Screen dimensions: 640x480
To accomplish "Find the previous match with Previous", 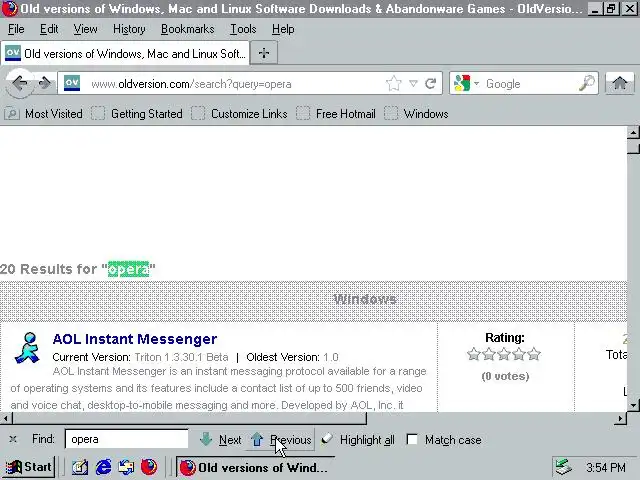I will coord(280,440).
